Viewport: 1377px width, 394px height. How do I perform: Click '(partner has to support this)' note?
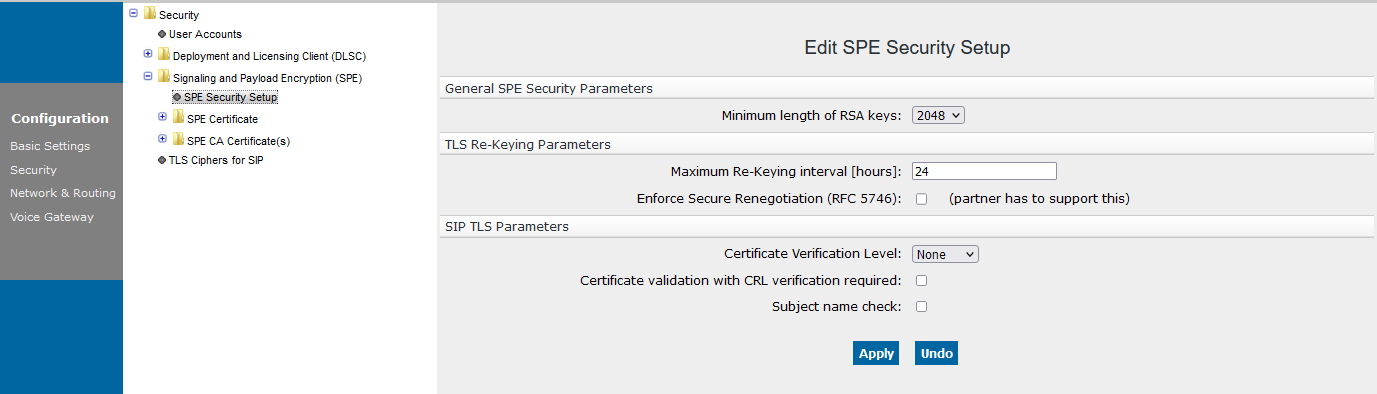point(1039,199)
